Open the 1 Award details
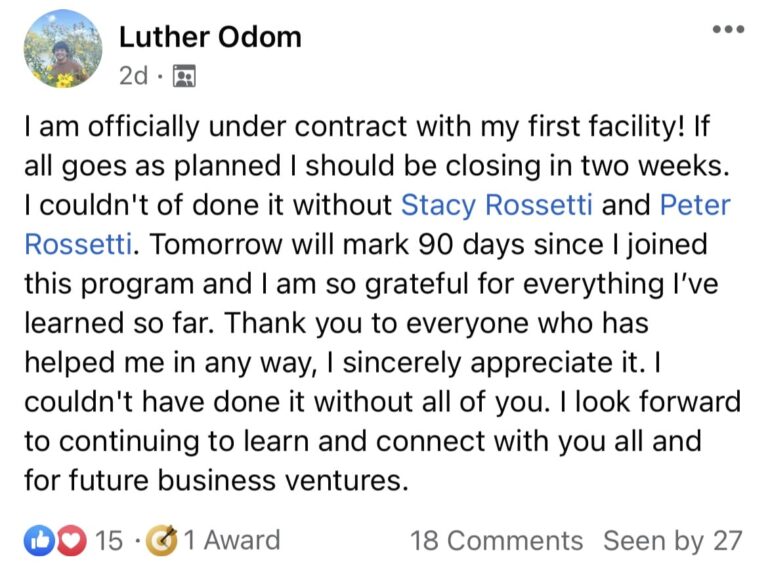 pyautogui.click(x=230, y=541)
